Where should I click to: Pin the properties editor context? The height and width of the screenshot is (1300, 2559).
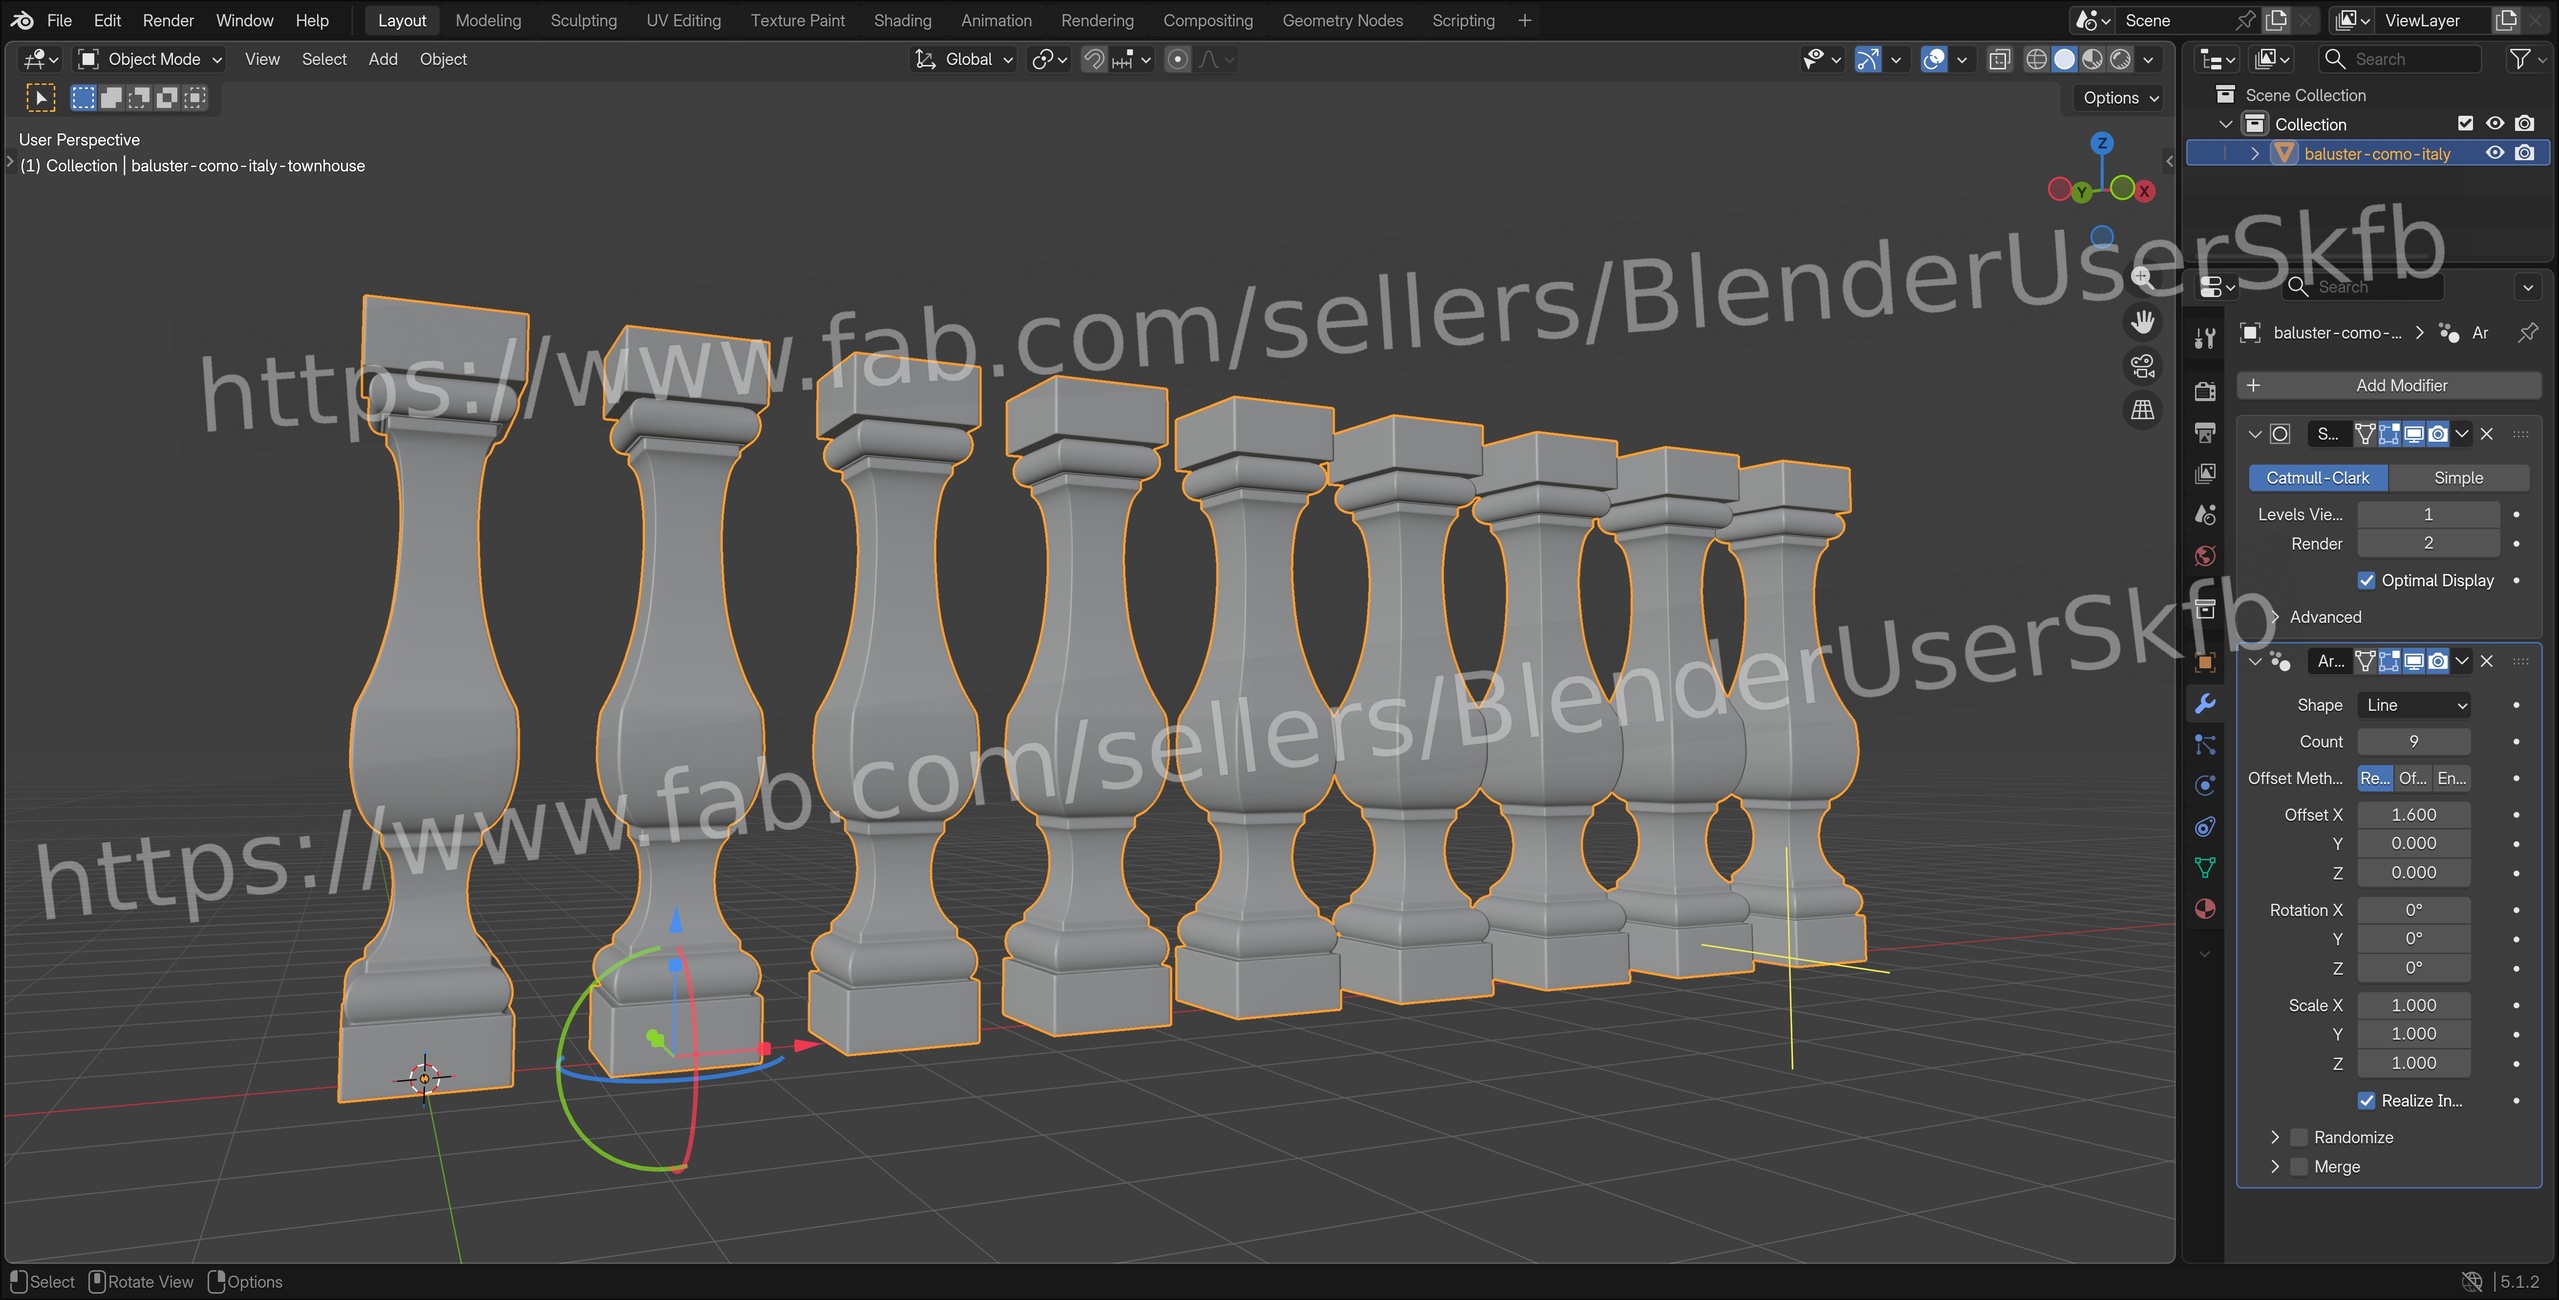tap(2527, 333)
